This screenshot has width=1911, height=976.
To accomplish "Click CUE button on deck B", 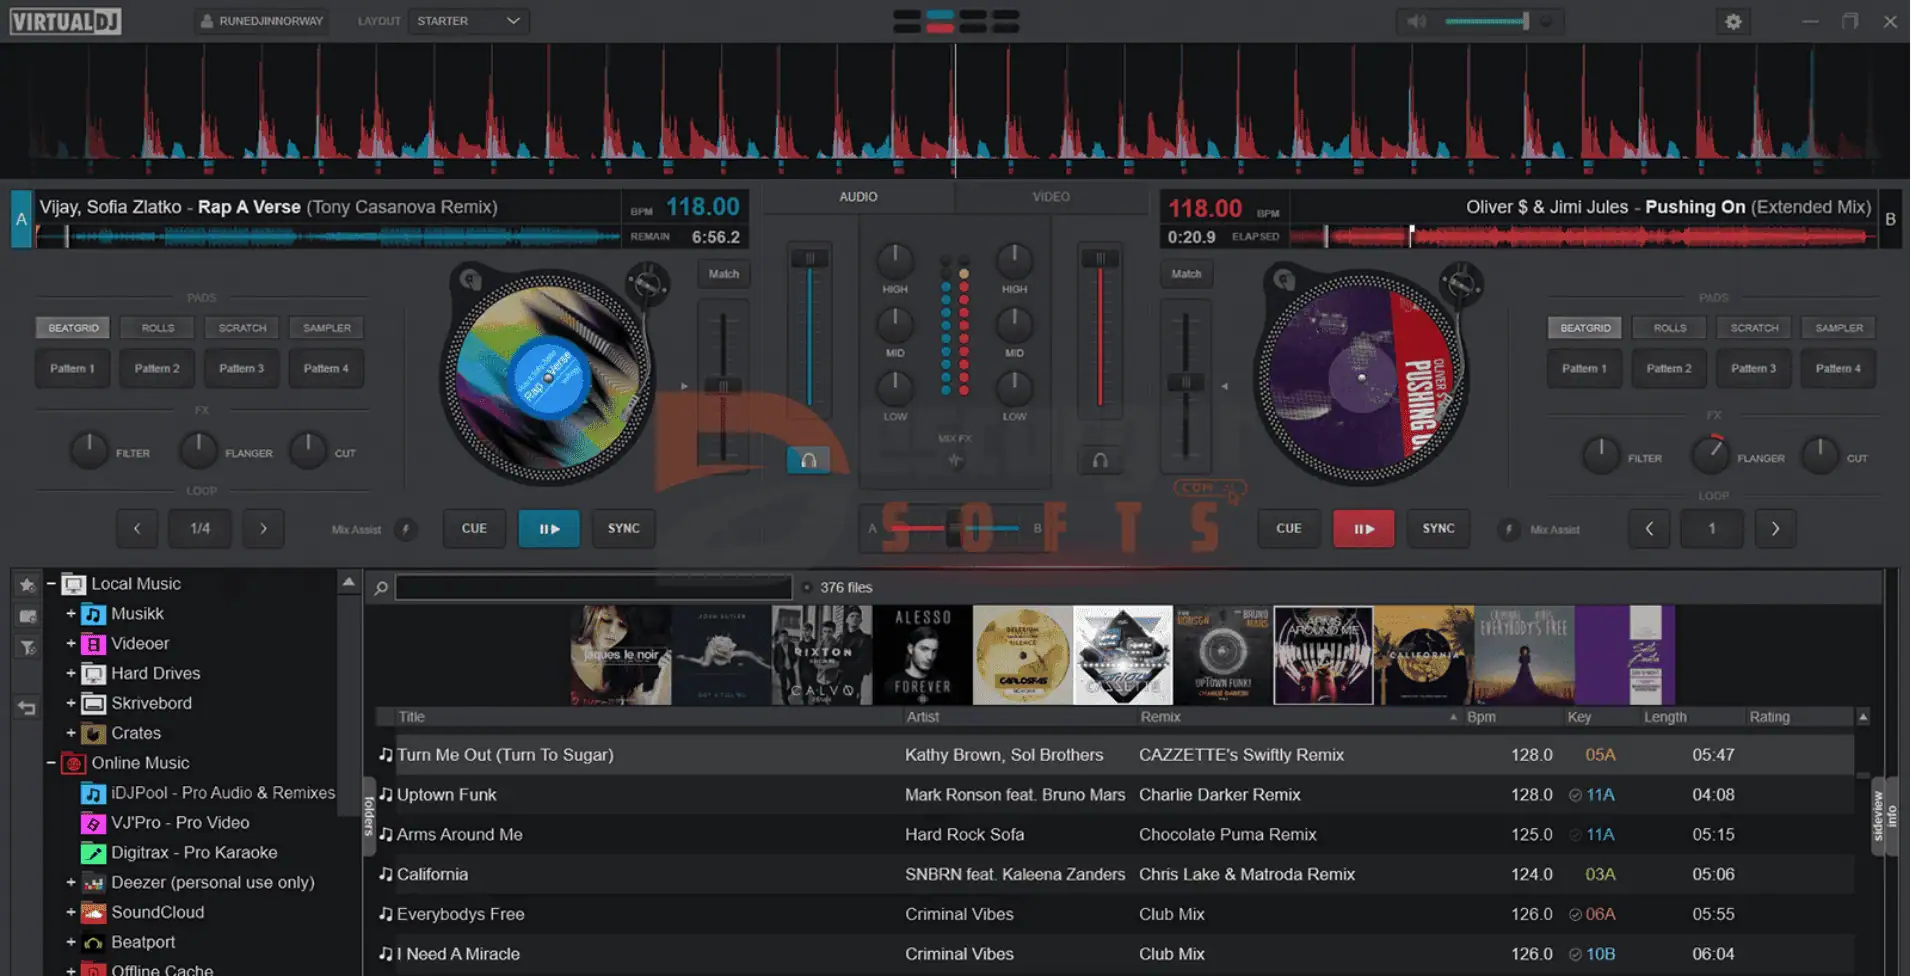I will [1289, 529].
